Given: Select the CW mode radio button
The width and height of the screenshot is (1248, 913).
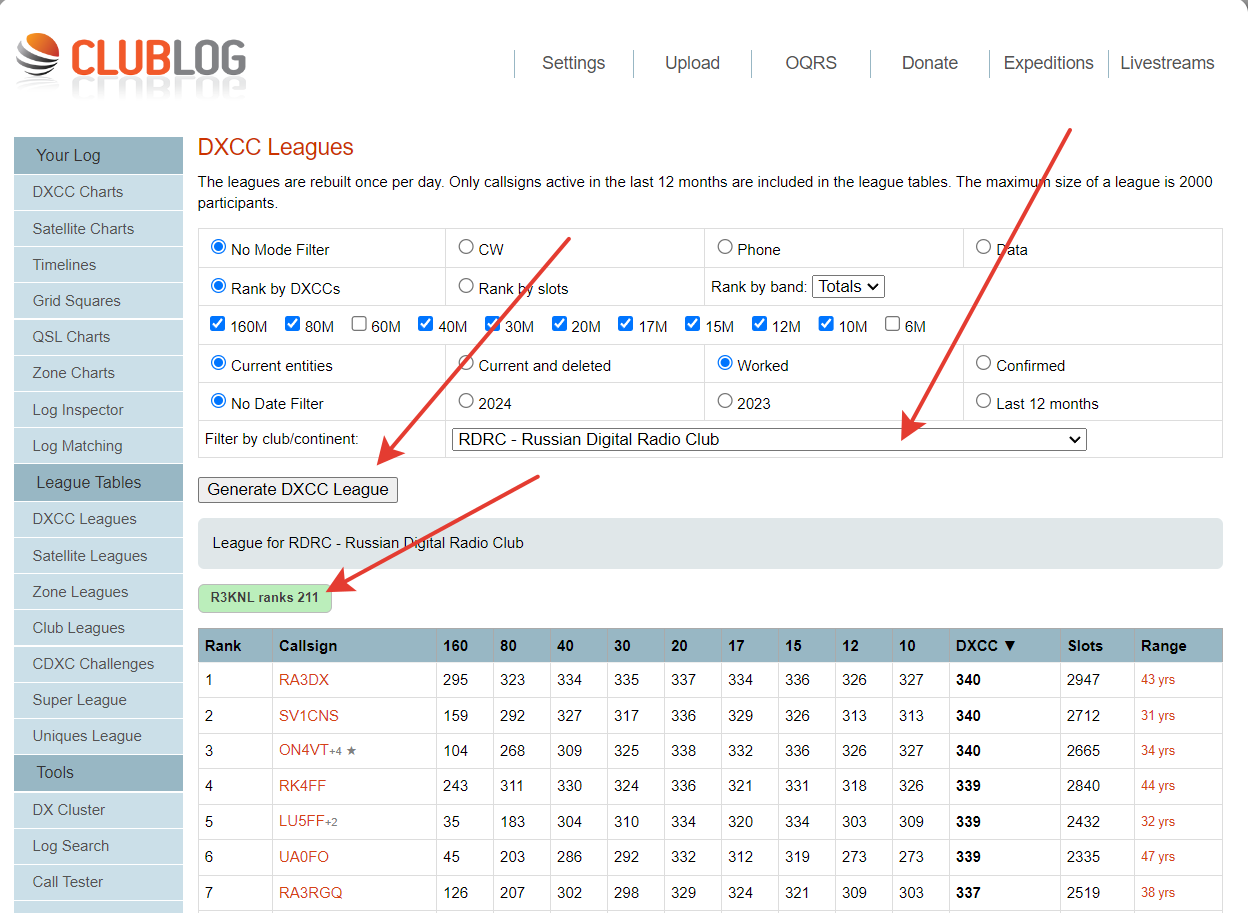Looking at the screenshot, I should [466, 247].
